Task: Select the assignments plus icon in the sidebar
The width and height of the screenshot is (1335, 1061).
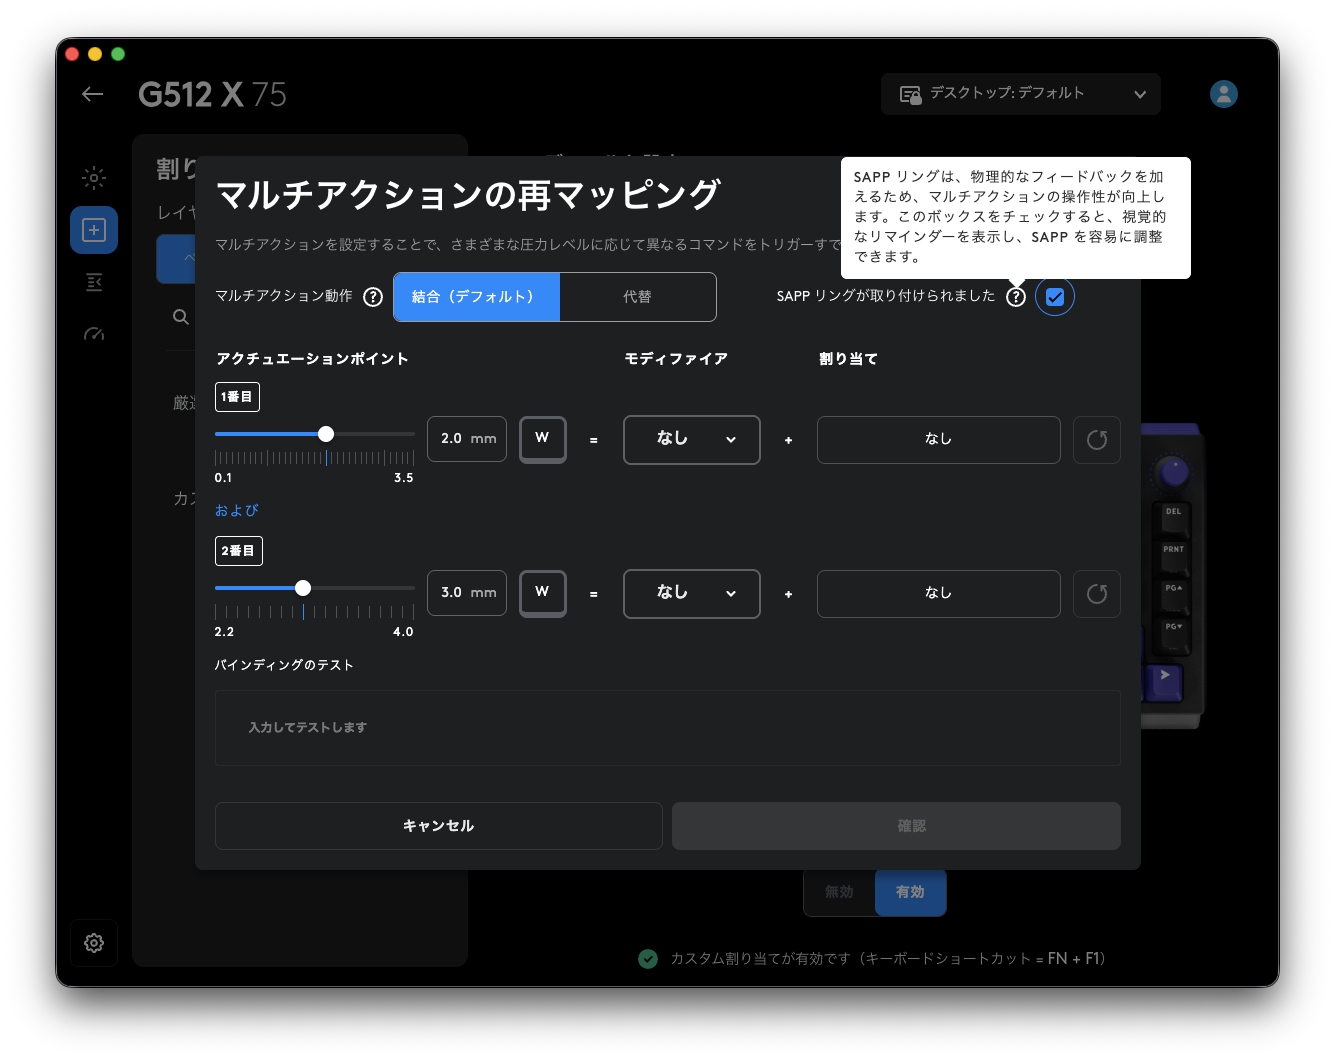Action: (94, 230)
